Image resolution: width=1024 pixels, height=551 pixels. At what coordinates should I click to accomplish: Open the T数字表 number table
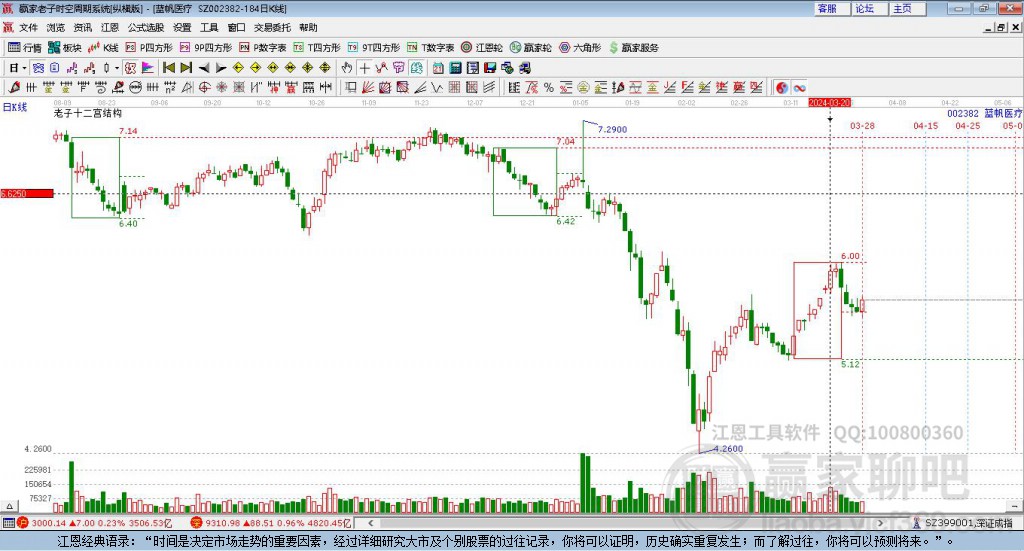tap(430, 48)
